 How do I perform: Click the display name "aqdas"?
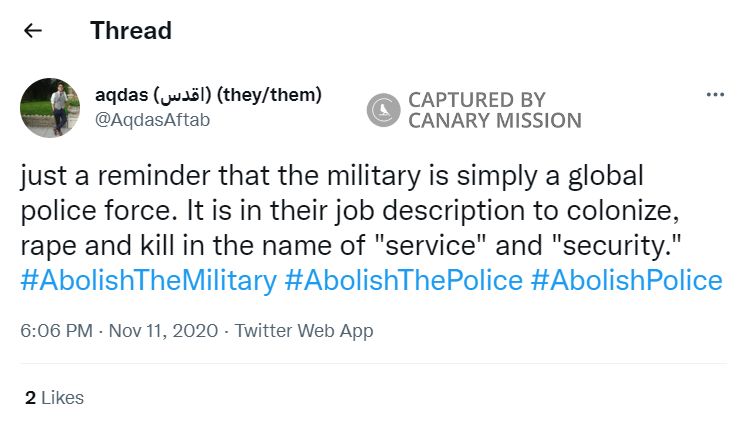(x=122, y=96)
